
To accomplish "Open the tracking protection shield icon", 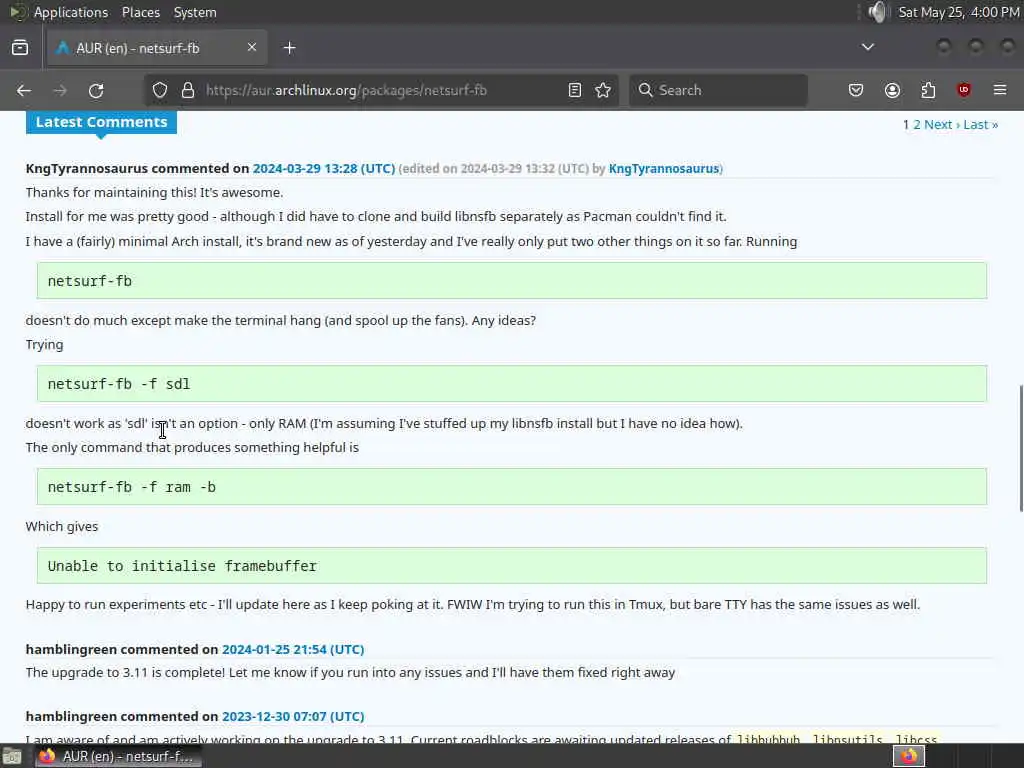I will point(160,90).
